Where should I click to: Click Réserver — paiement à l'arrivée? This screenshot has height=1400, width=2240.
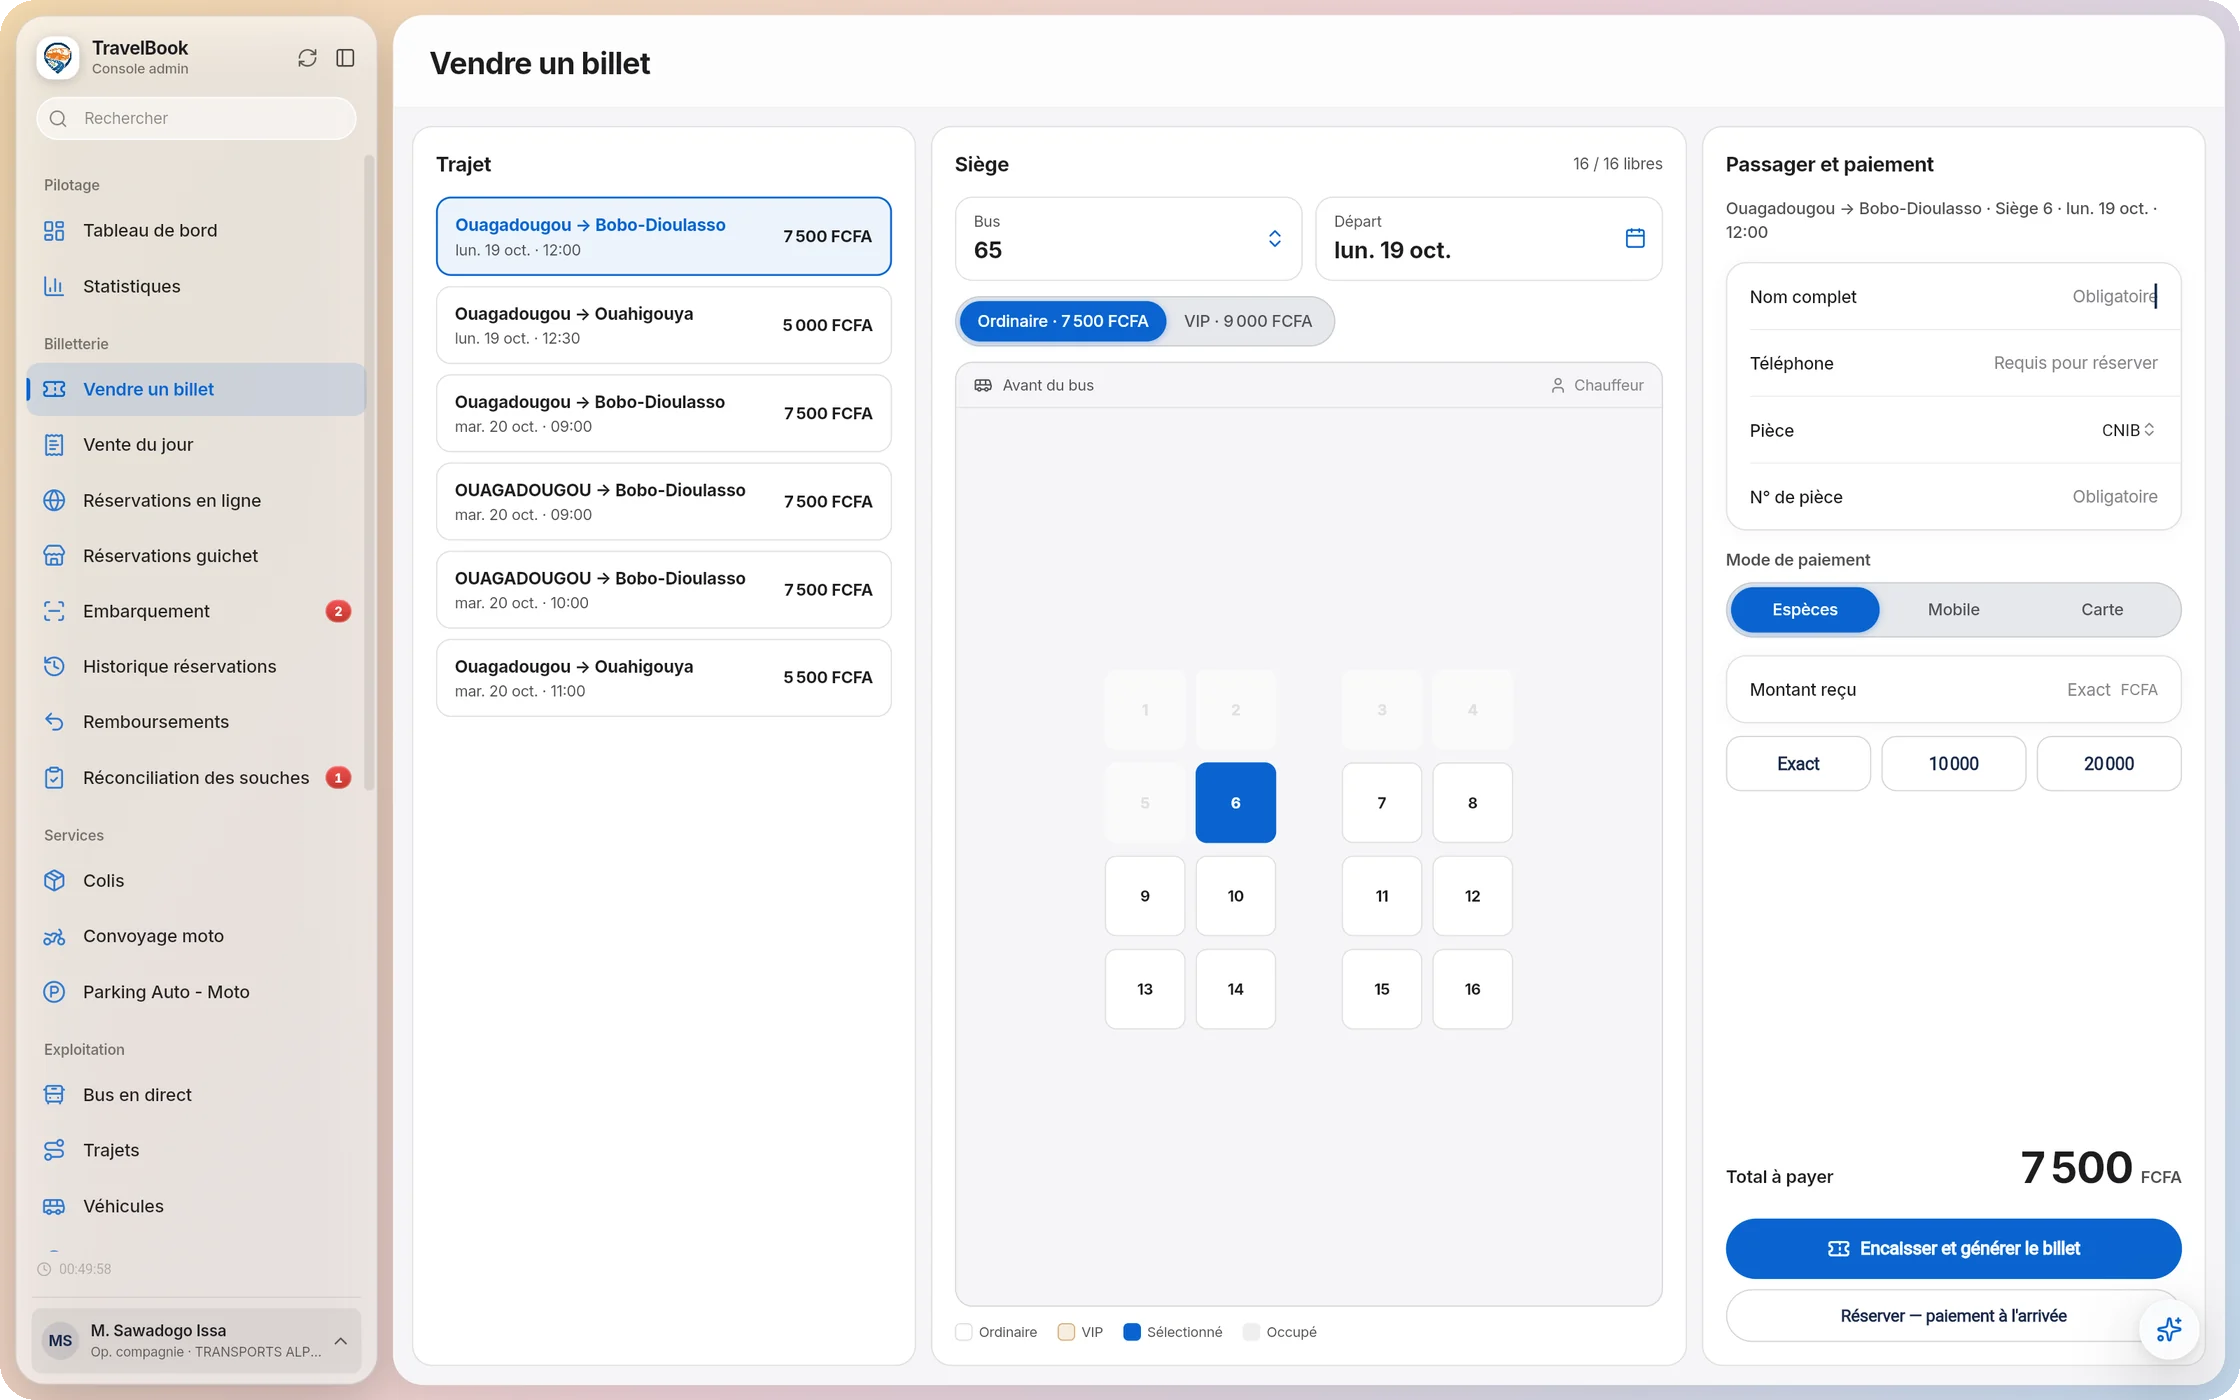click(x=1953, y=1316)
